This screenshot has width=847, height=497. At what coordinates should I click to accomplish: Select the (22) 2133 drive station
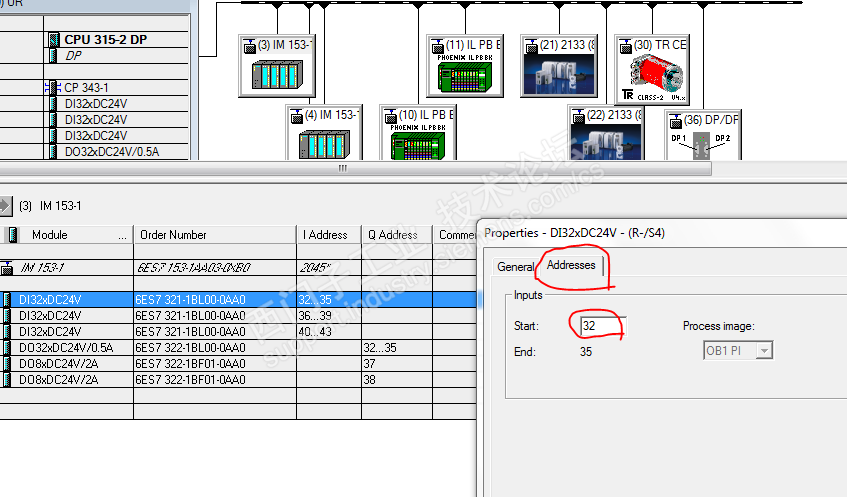pos(606,132)
